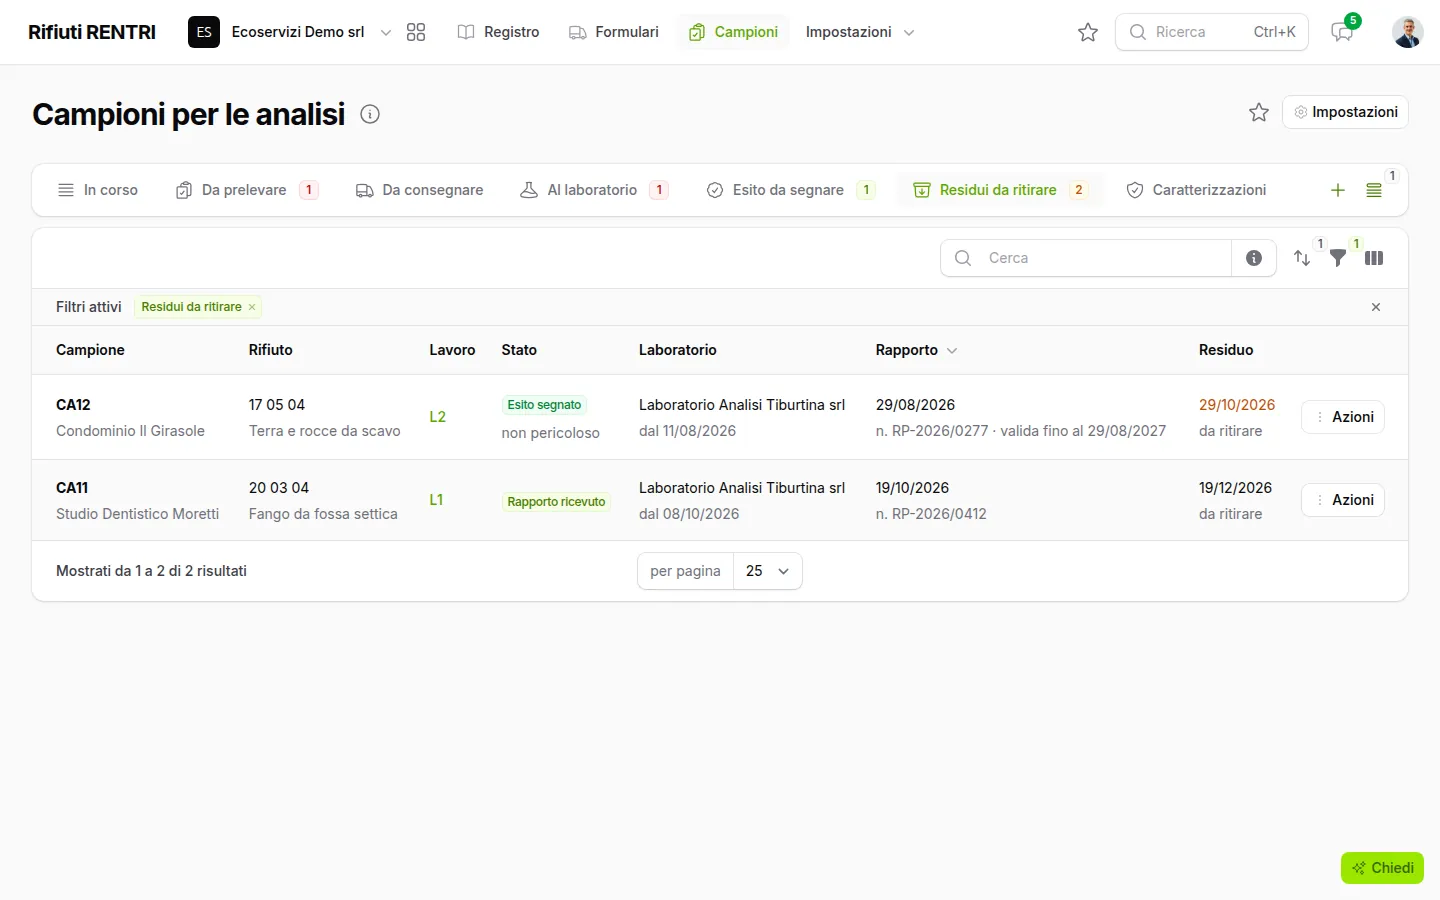The width and height of the screenshot is (1440, 900).
Task: Clear all active filters
Action: click(1376, 307)
